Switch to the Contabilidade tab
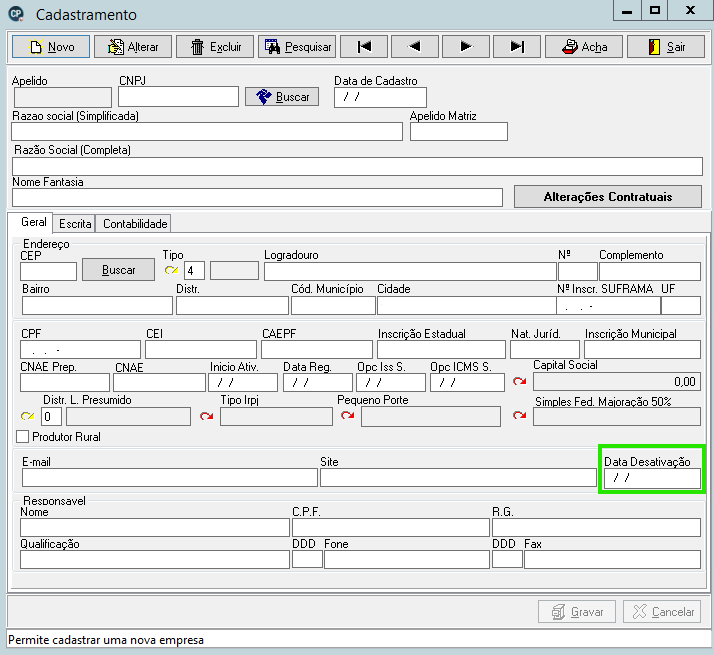 coord(135,224)
